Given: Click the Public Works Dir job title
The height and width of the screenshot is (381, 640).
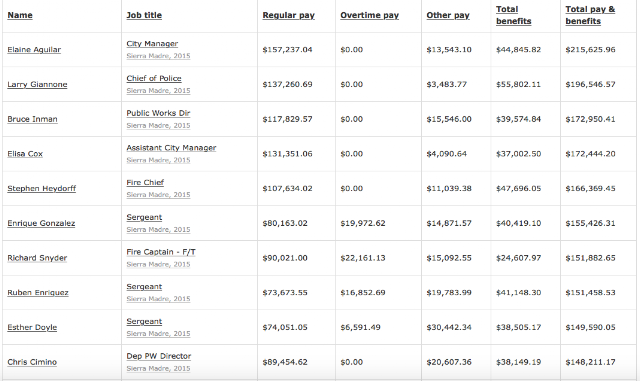Looking at the screenshot, I should pyautogui.click(x=158, y=113).
